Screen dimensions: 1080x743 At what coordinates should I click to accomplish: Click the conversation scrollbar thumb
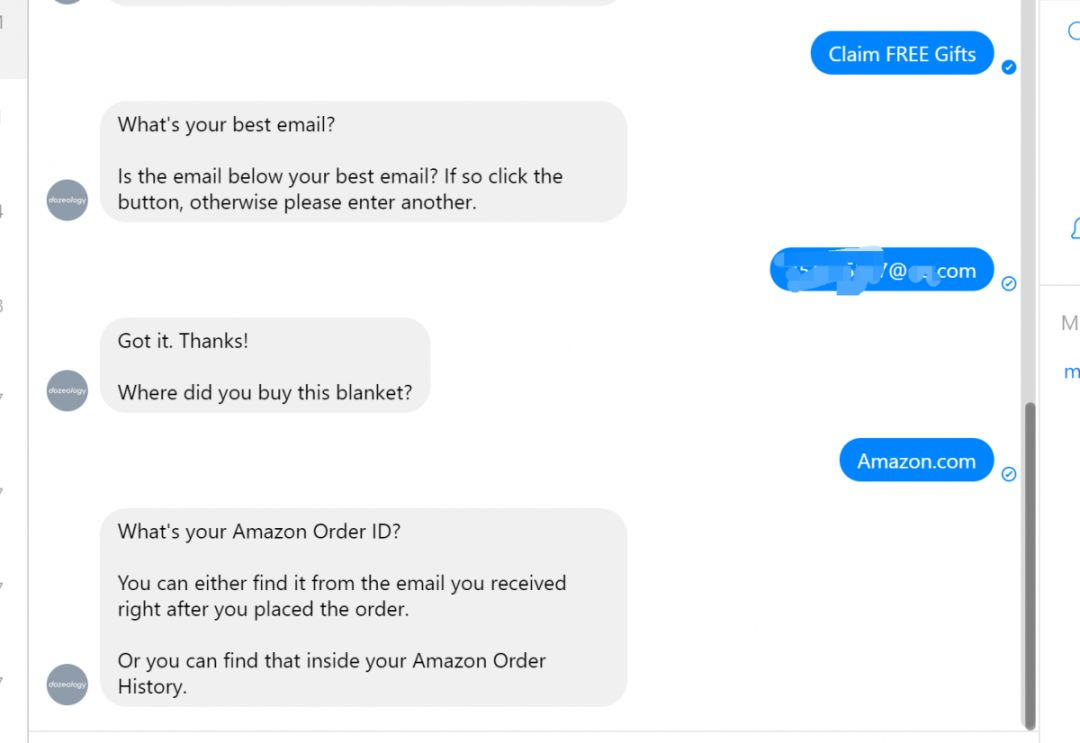(x=1030, y=565)
